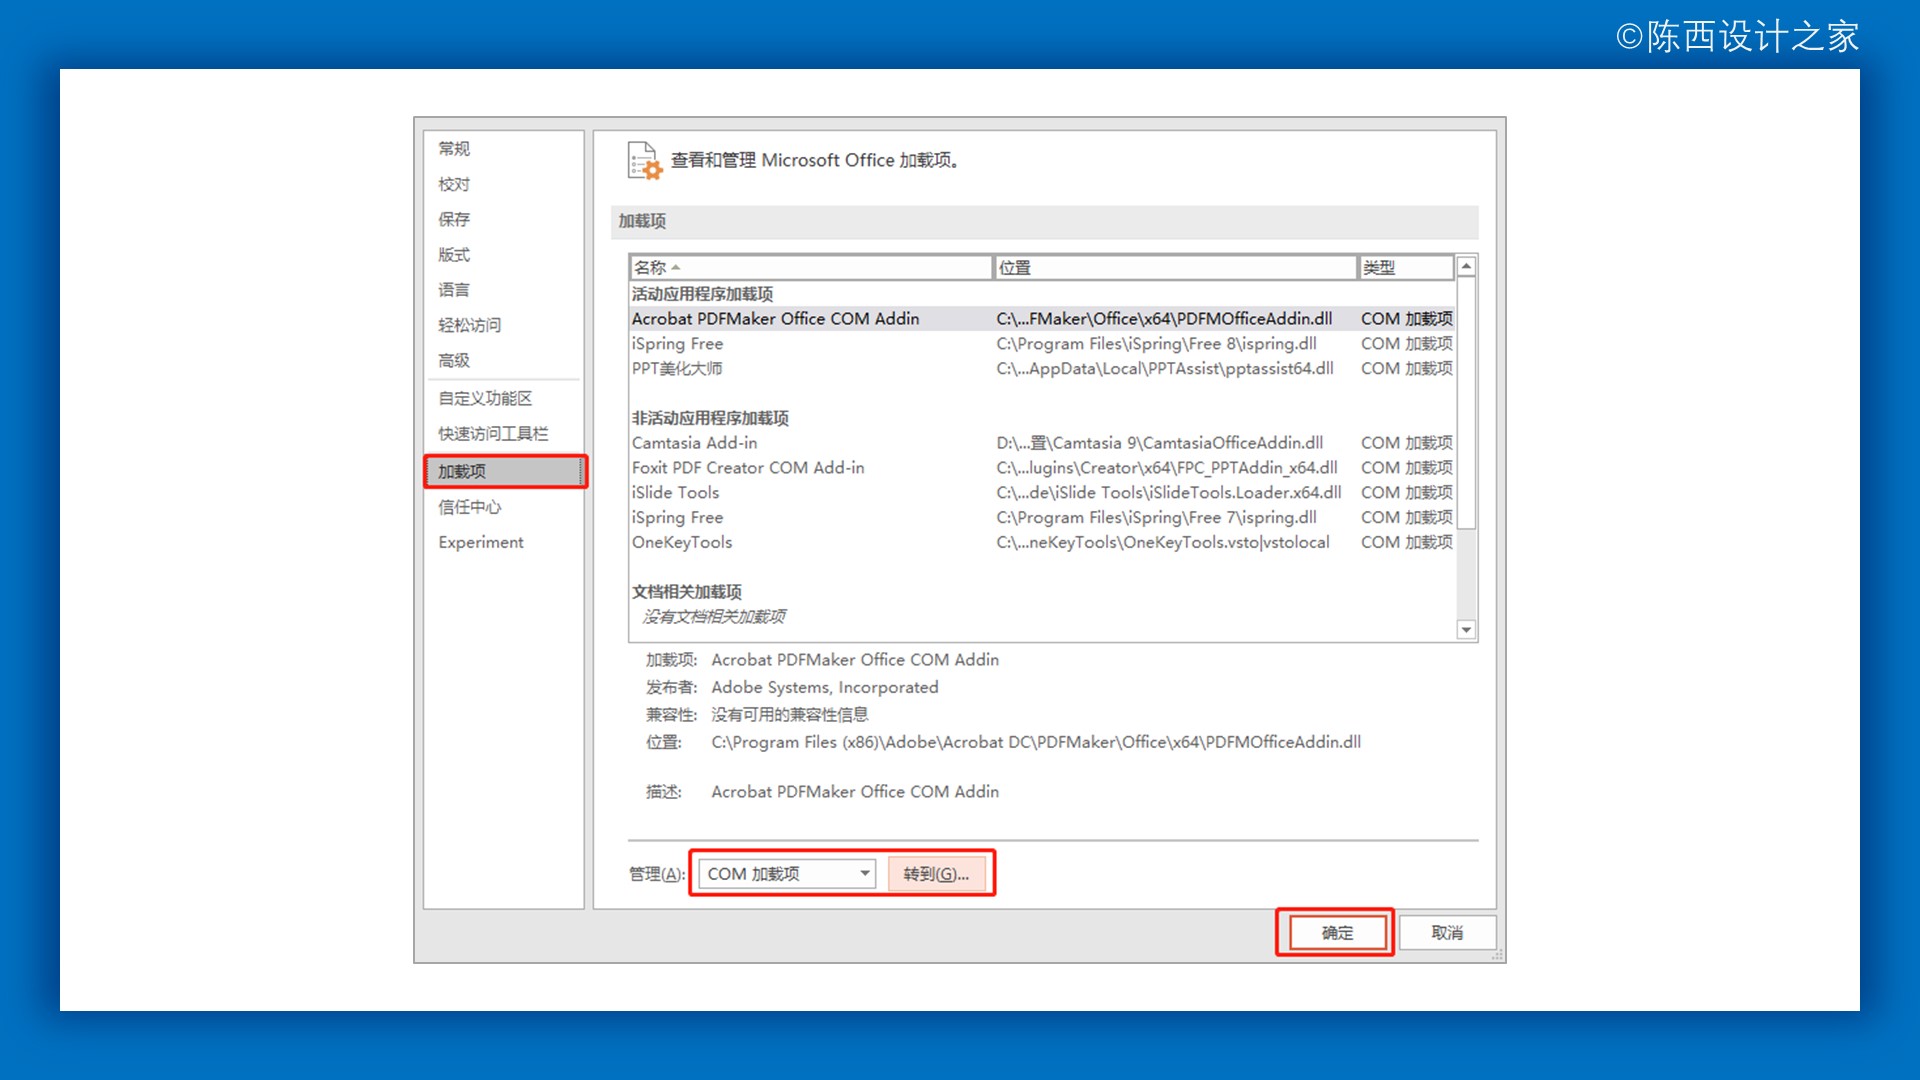Screen dimensions: 1920x1080
Task: Open the 轻松访问 options category
Action: 470,325
